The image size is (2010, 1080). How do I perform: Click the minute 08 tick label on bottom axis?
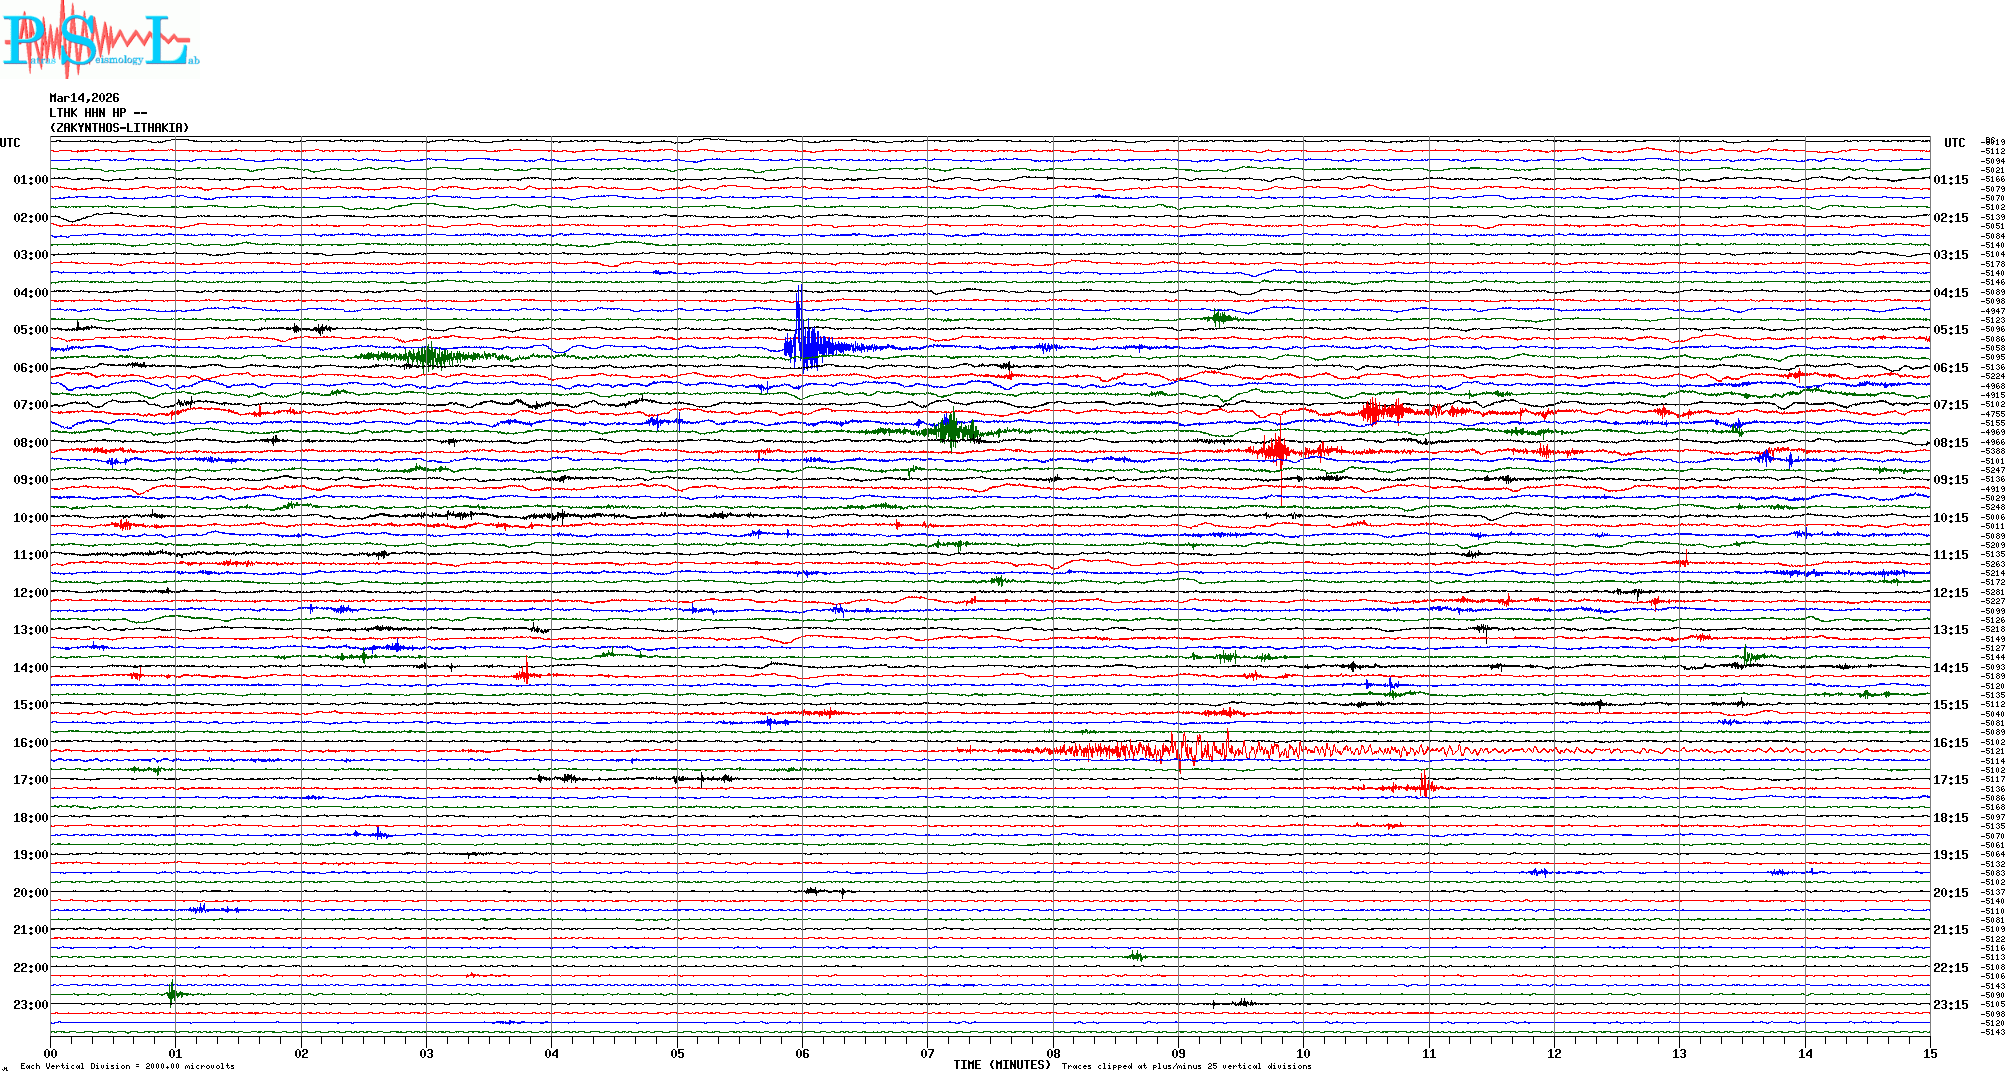[1053, 1053]
